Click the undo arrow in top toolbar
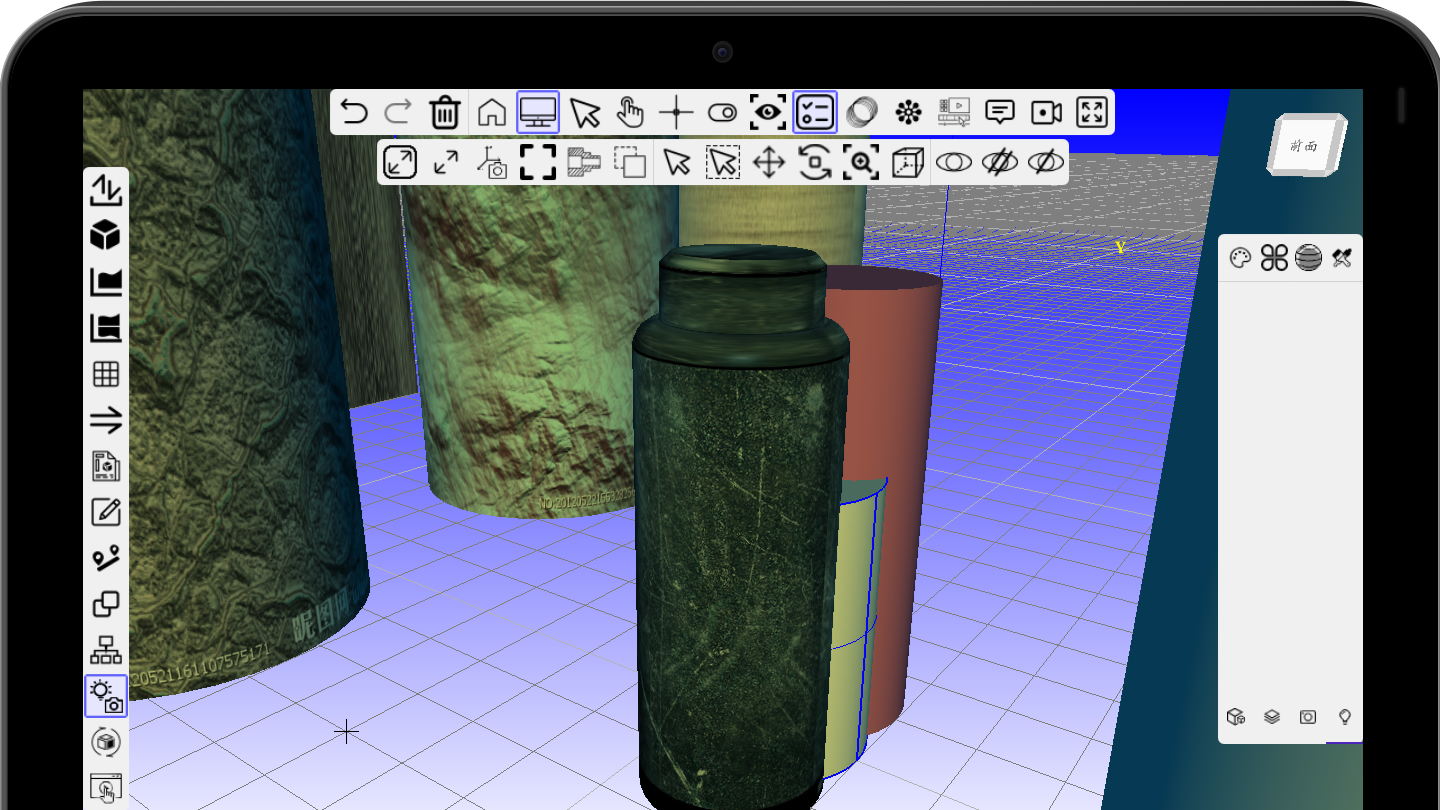The image size is (1440, 810). [x=354, y=112]
